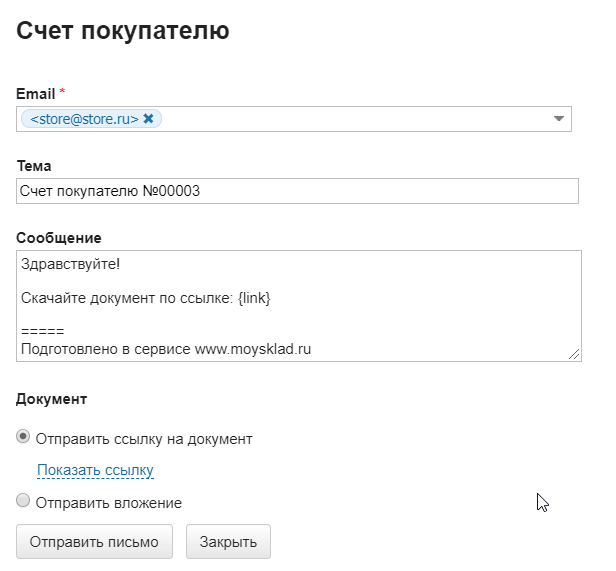Place cursor on the {link} placeholder in message
616x571 pixels.
pos(254,298)
